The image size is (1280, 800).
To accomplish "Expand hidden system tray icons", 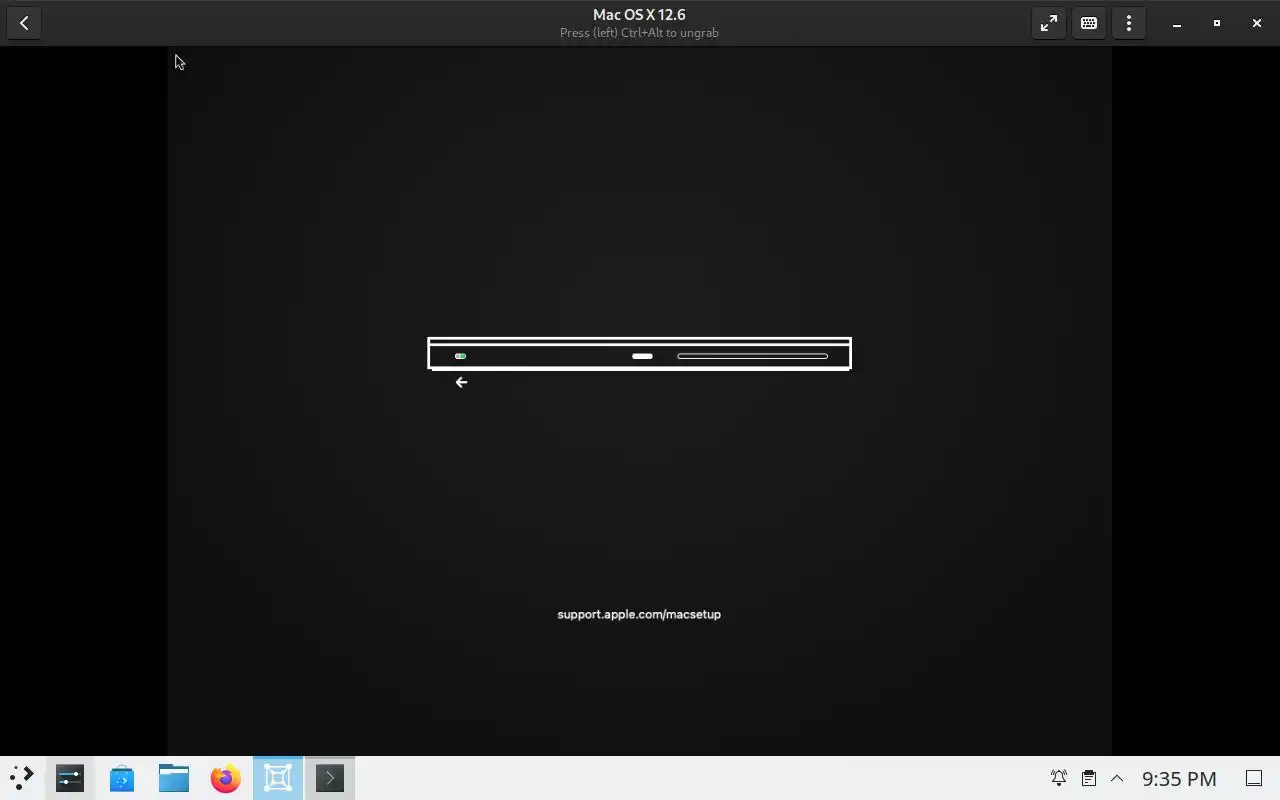I will tap(1117, 778).
